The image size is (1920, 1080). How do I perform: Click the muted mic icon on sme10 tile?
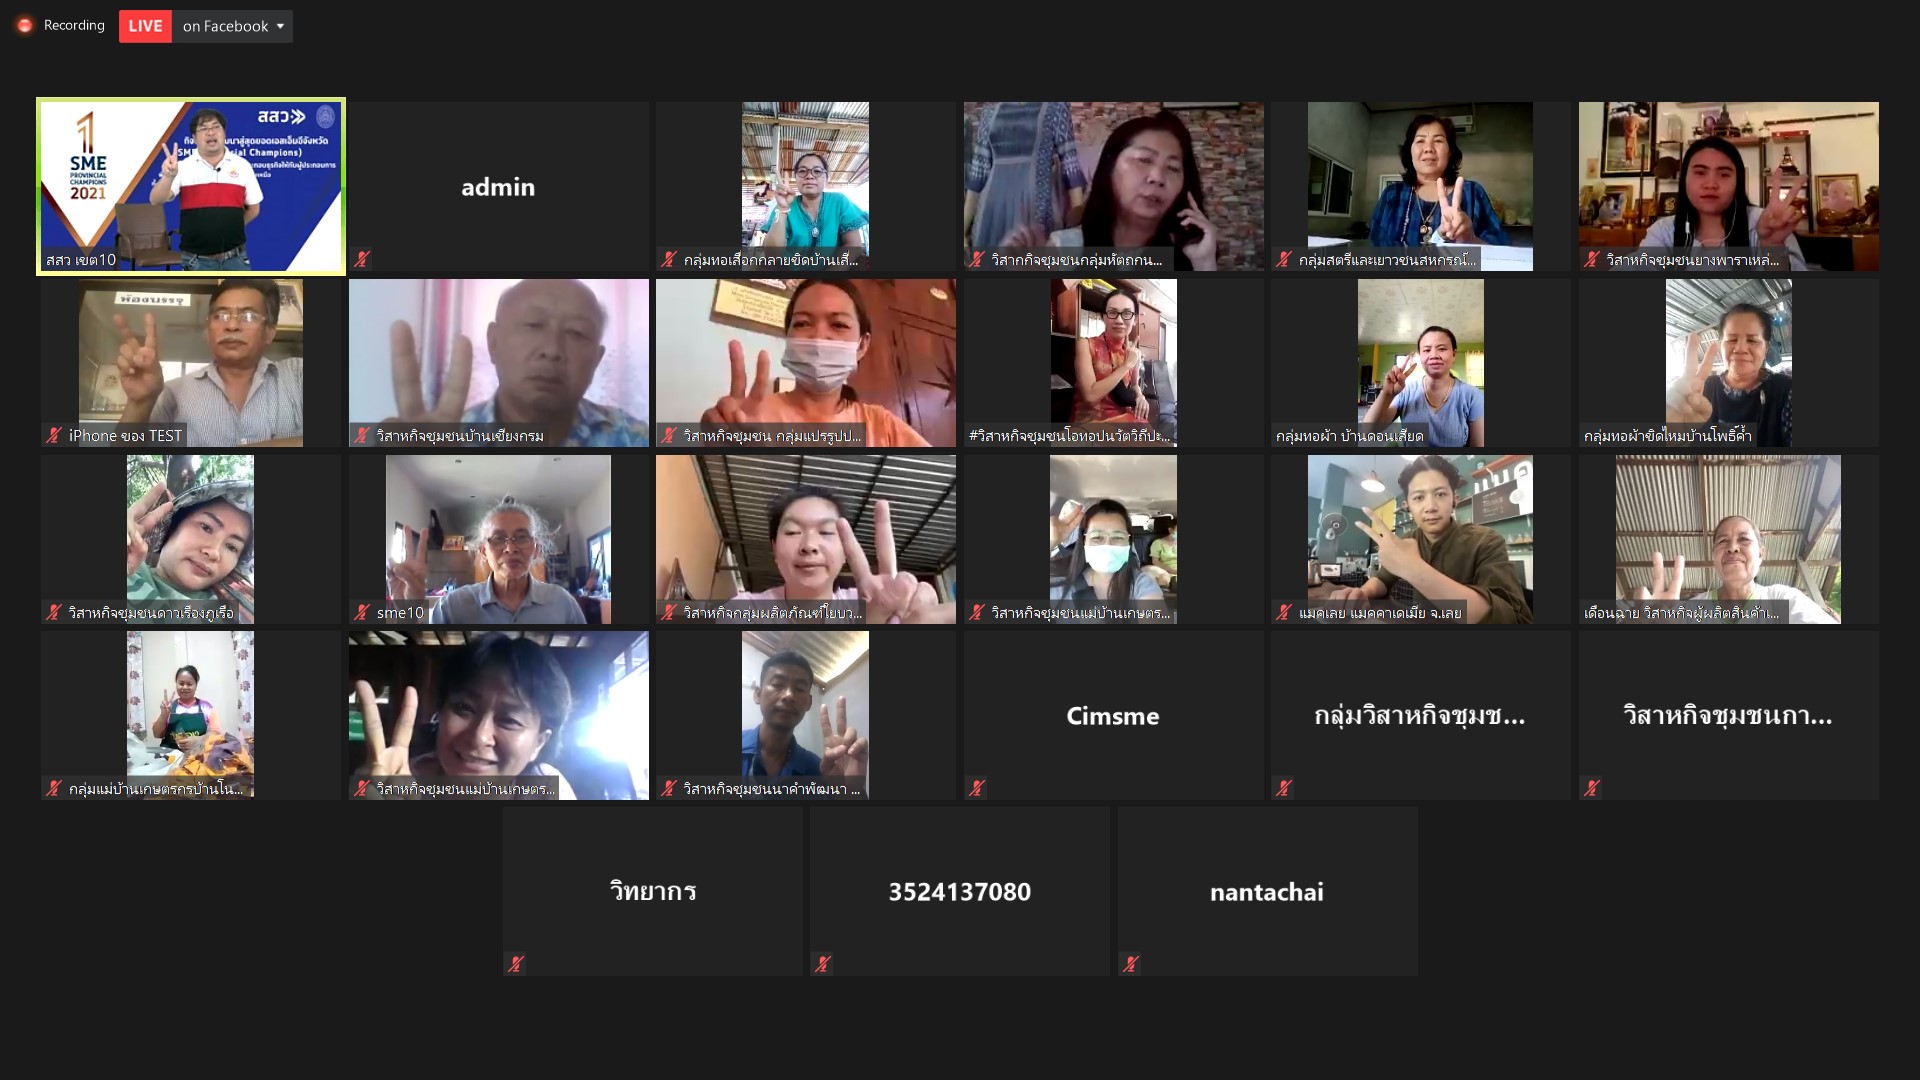(x=362, y=612)
